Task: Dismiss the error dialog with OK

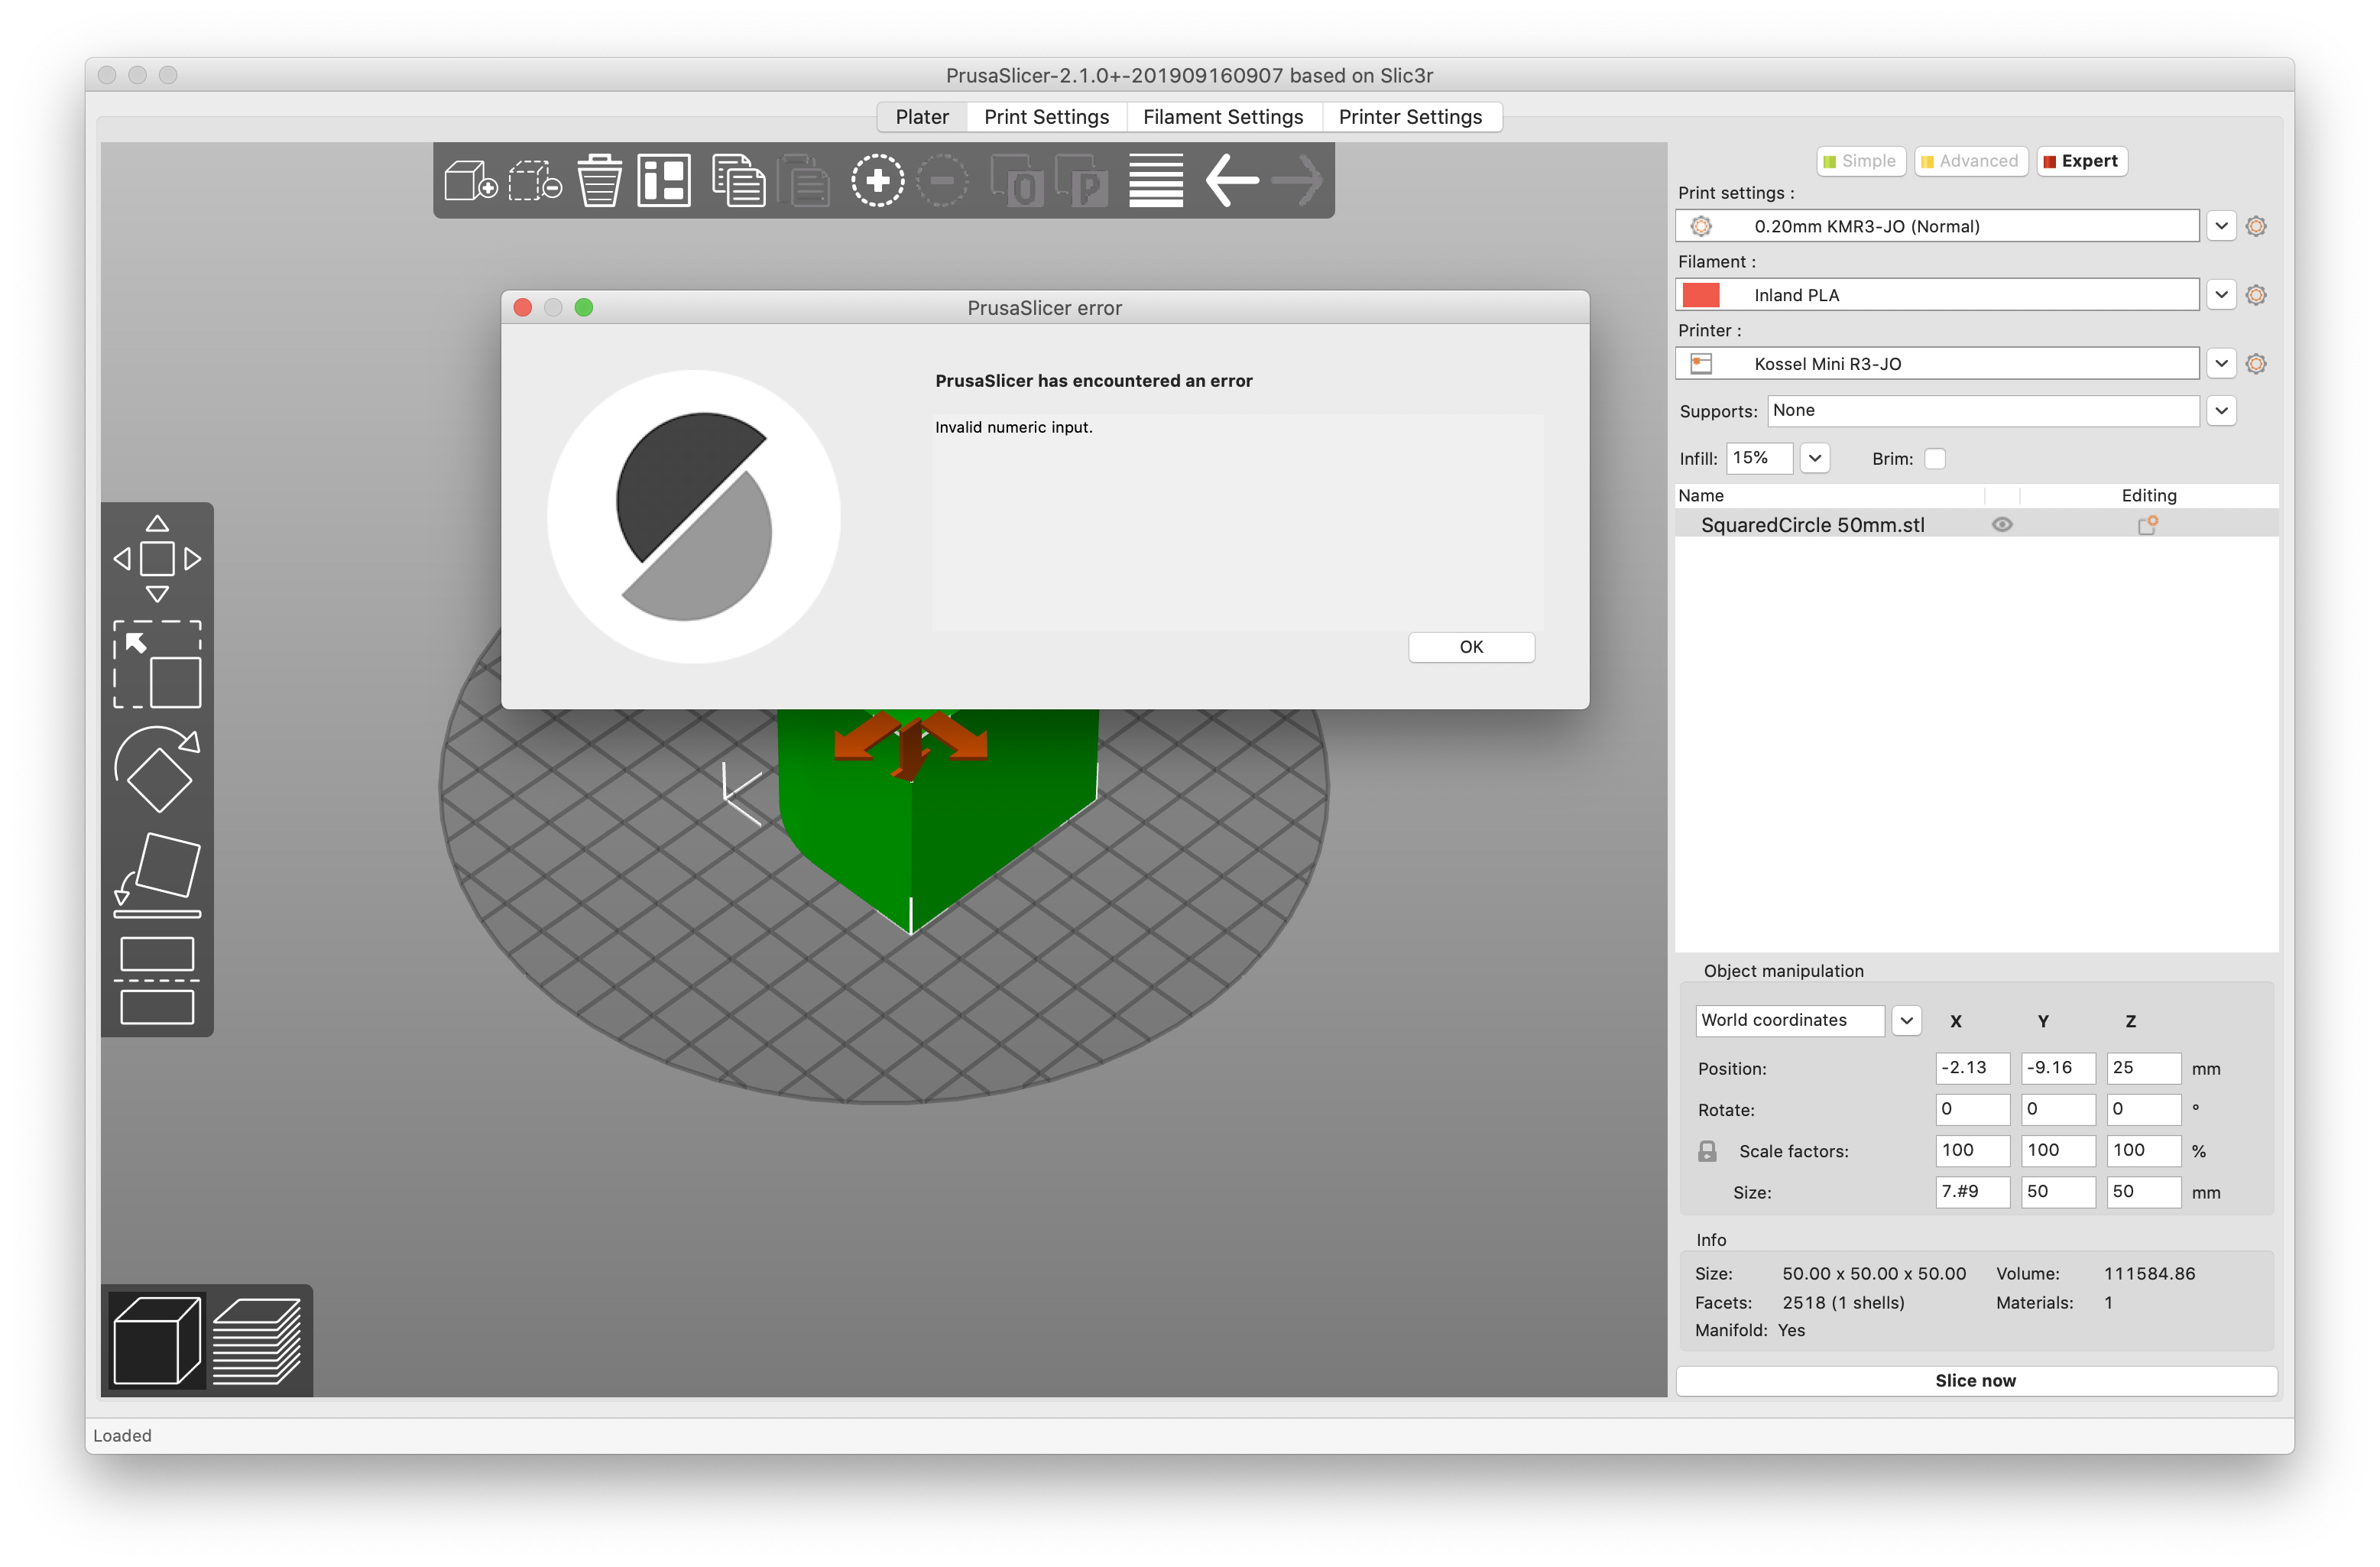Action: pyautogui.click(x=1470, y=647)
